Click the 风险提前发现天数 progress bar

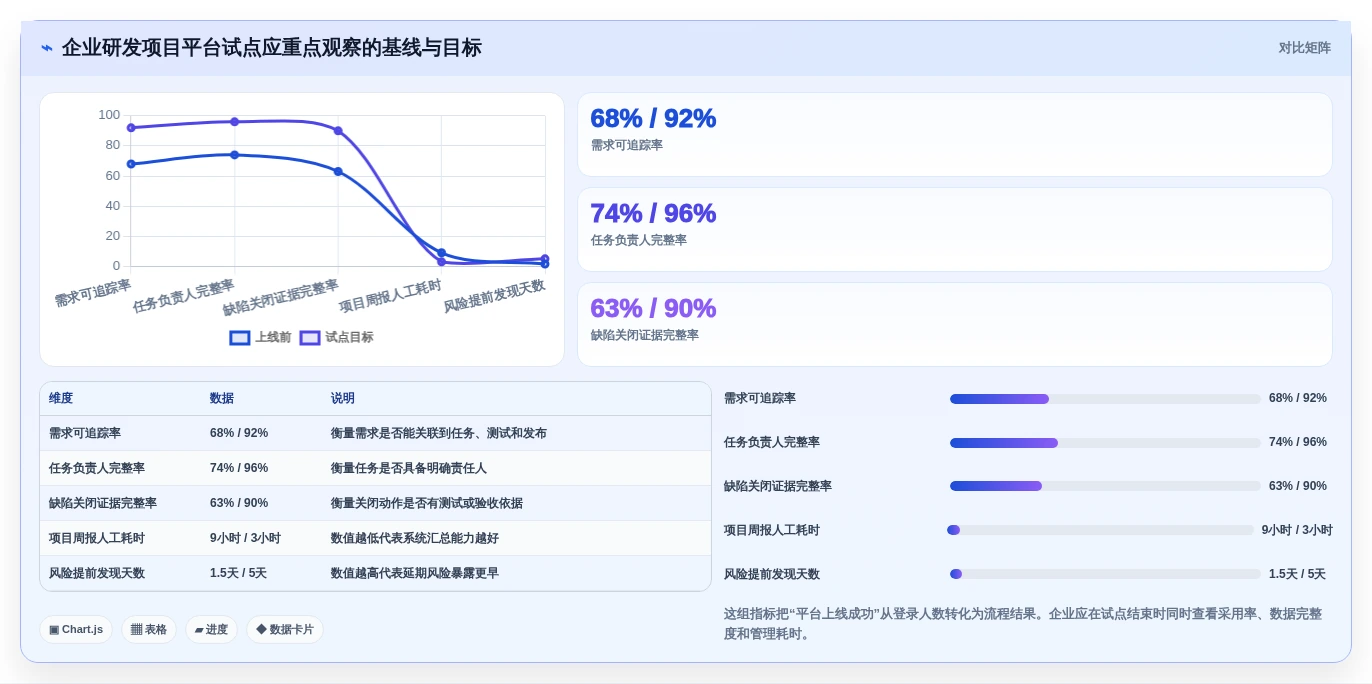[1105, 574]
